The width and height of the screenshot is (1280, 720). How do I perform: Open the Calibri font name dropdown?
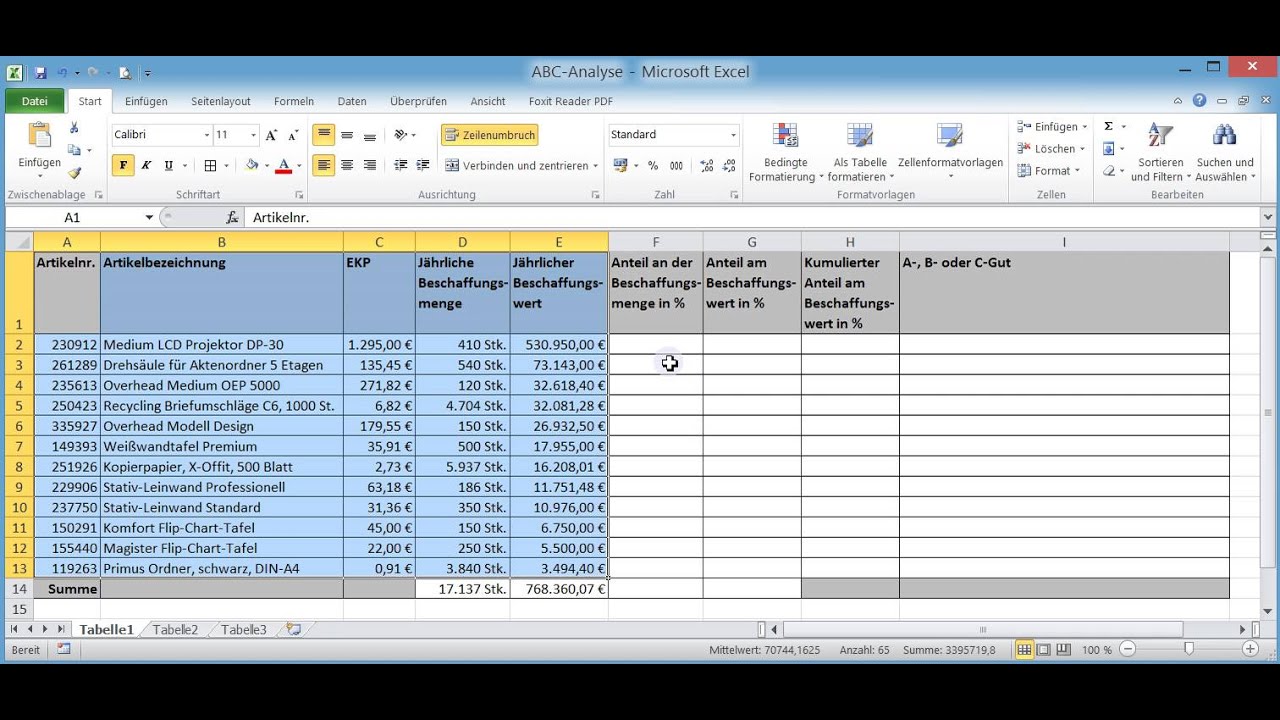point(207,135)
